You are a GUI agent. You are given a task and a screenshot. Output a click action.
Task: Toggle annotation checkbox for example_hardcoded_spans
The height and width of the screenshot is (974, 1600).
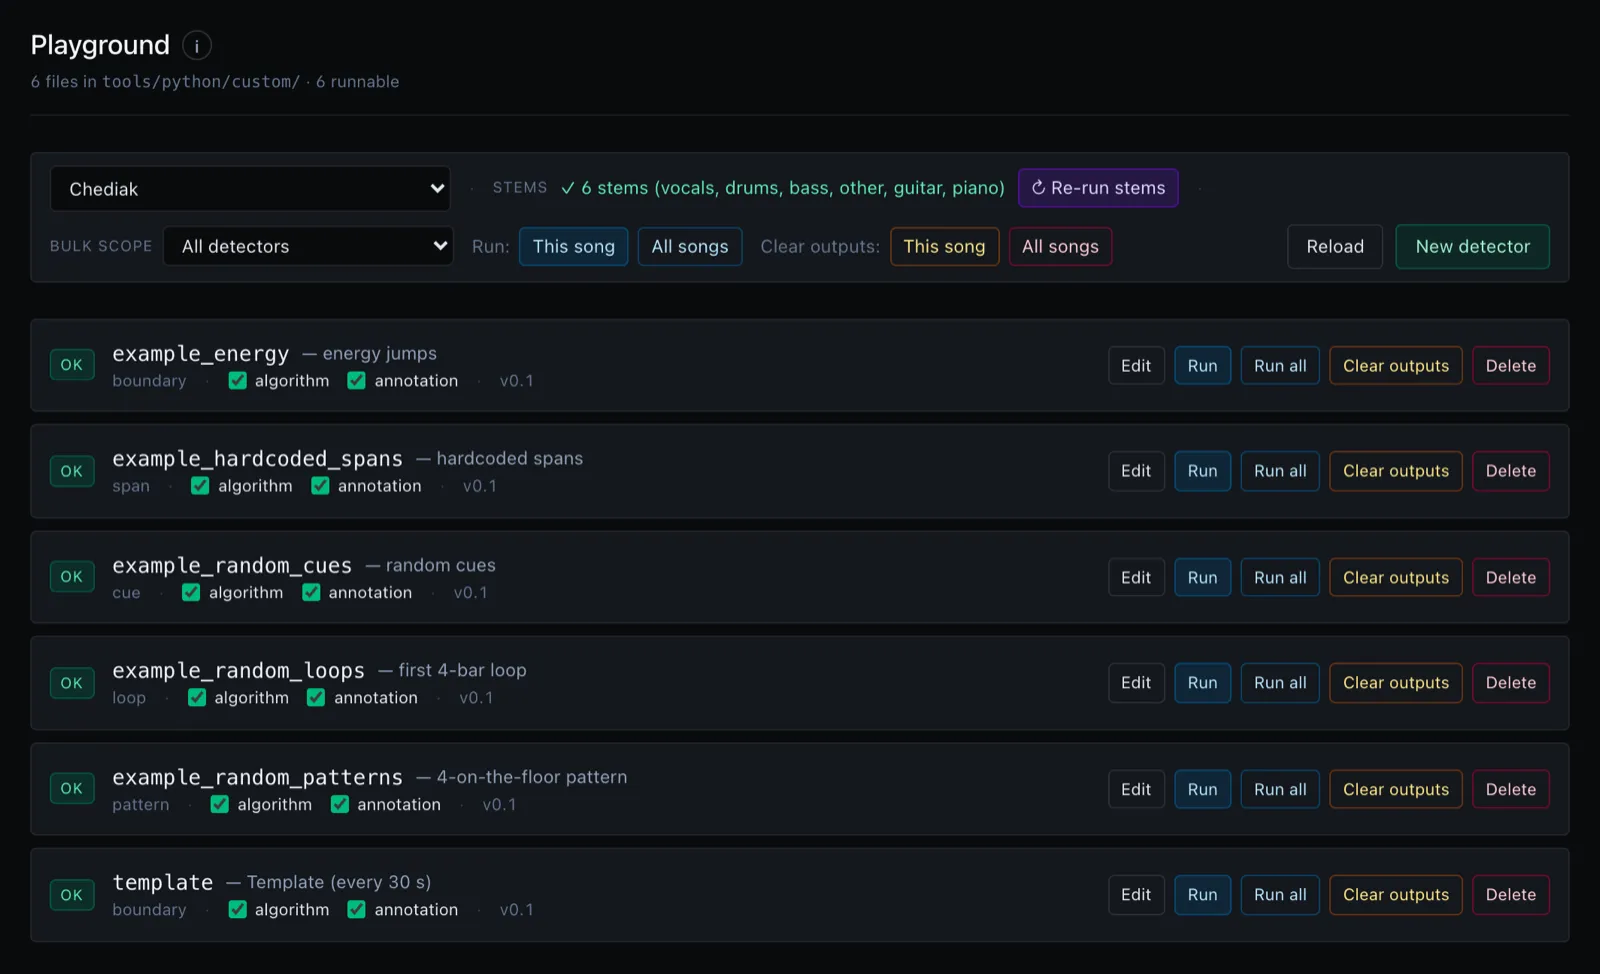pos(320,486)
